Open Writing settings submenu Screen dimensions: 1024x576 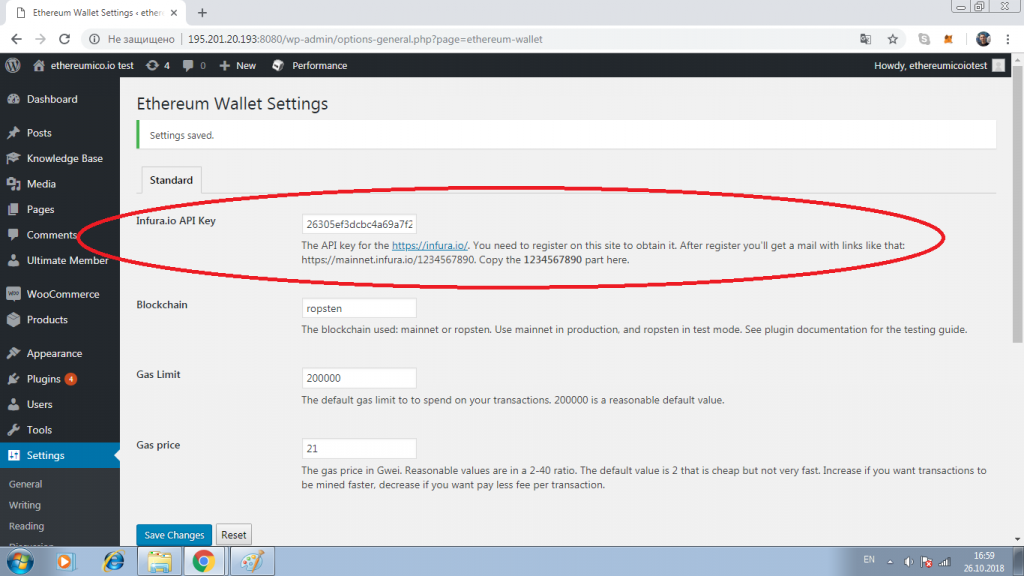click(x=25, y=505)
